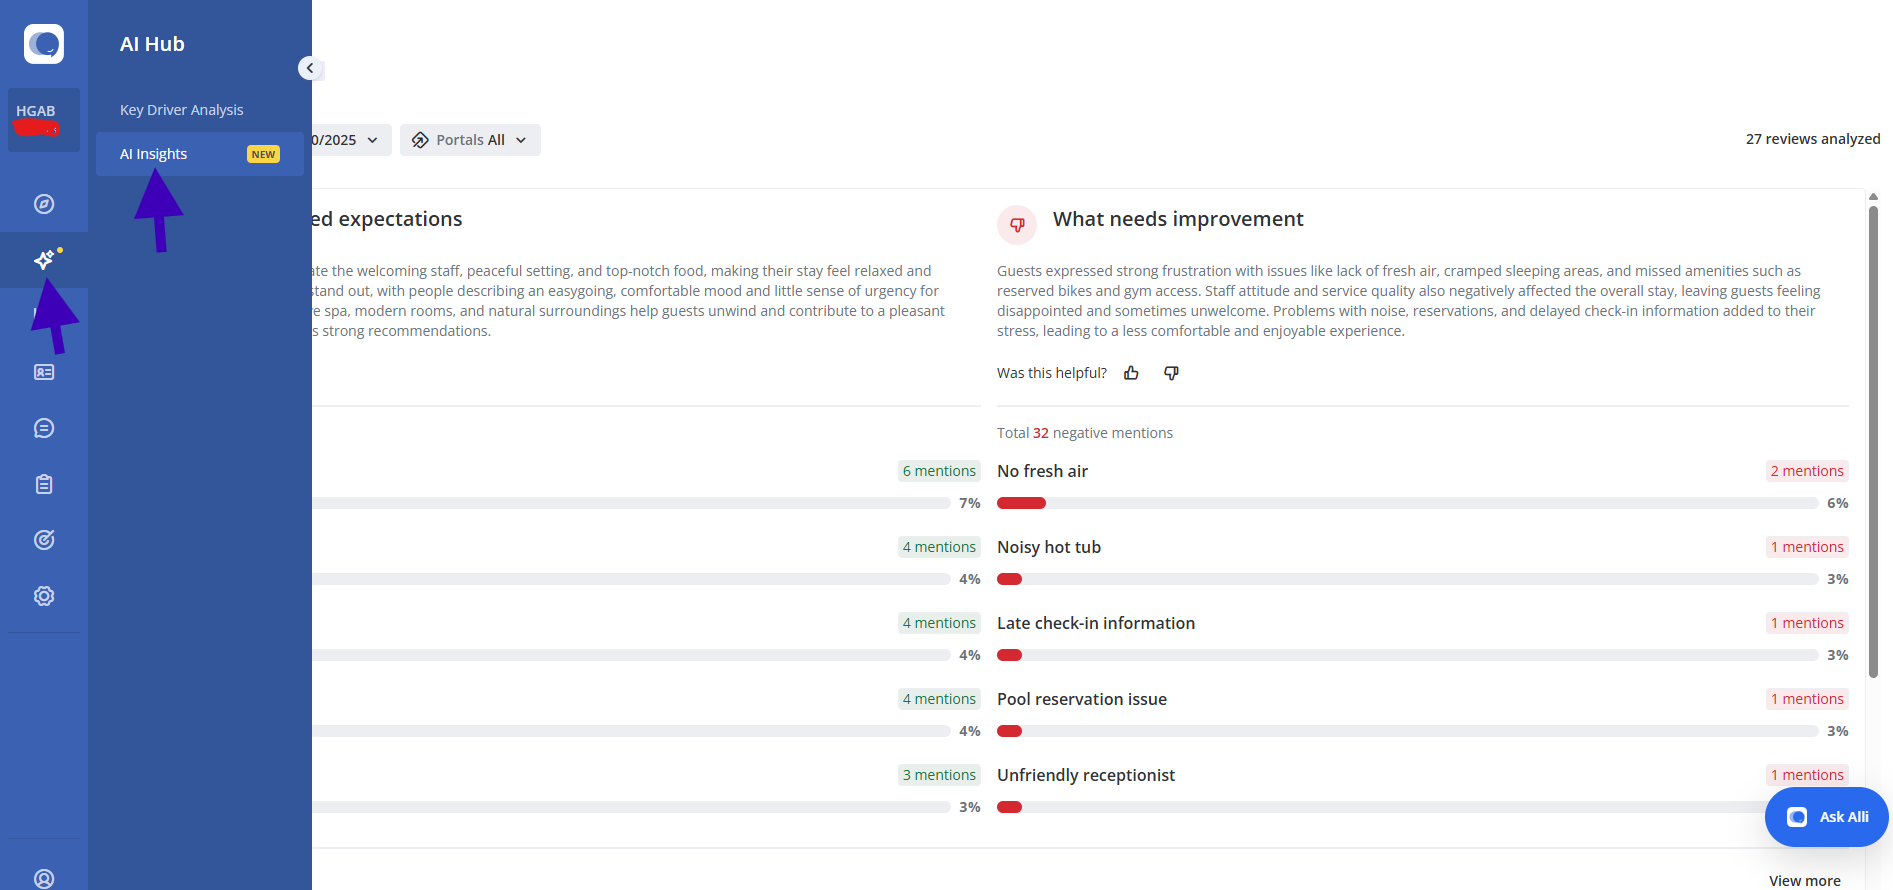Open the user profile icon at the sidebar bottom
1893x890 pixels.
tap(44, 878)
